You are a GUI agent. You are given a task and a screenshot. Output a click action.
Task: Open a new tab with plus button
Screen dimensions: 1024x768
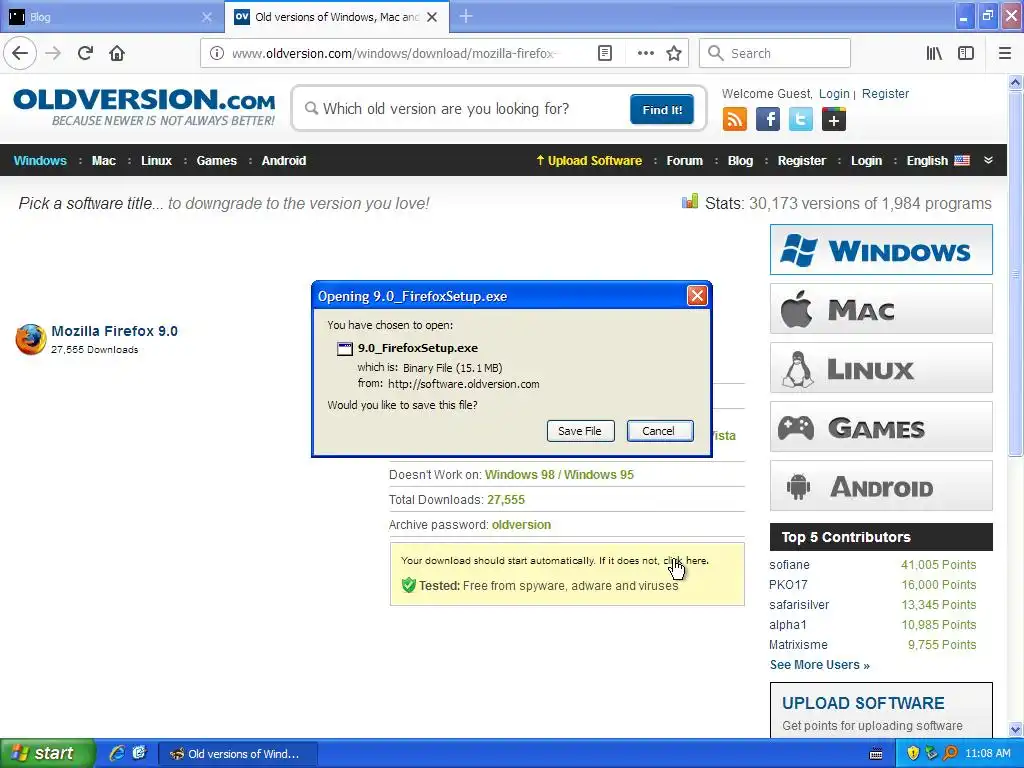pos(466,16)
